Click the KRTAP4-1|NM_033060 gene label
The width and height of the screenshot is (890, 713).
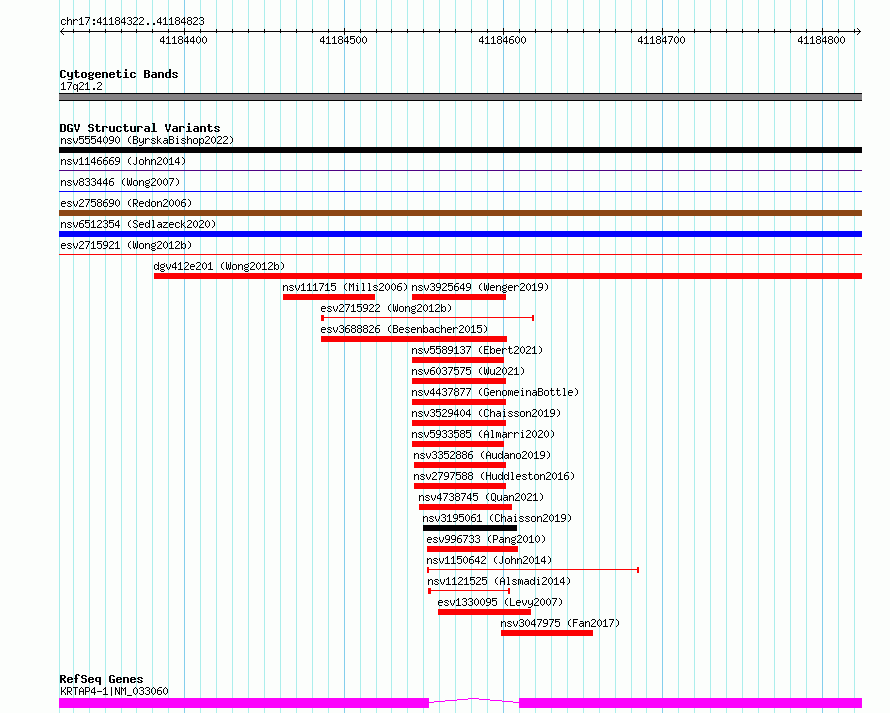(114, 691)
